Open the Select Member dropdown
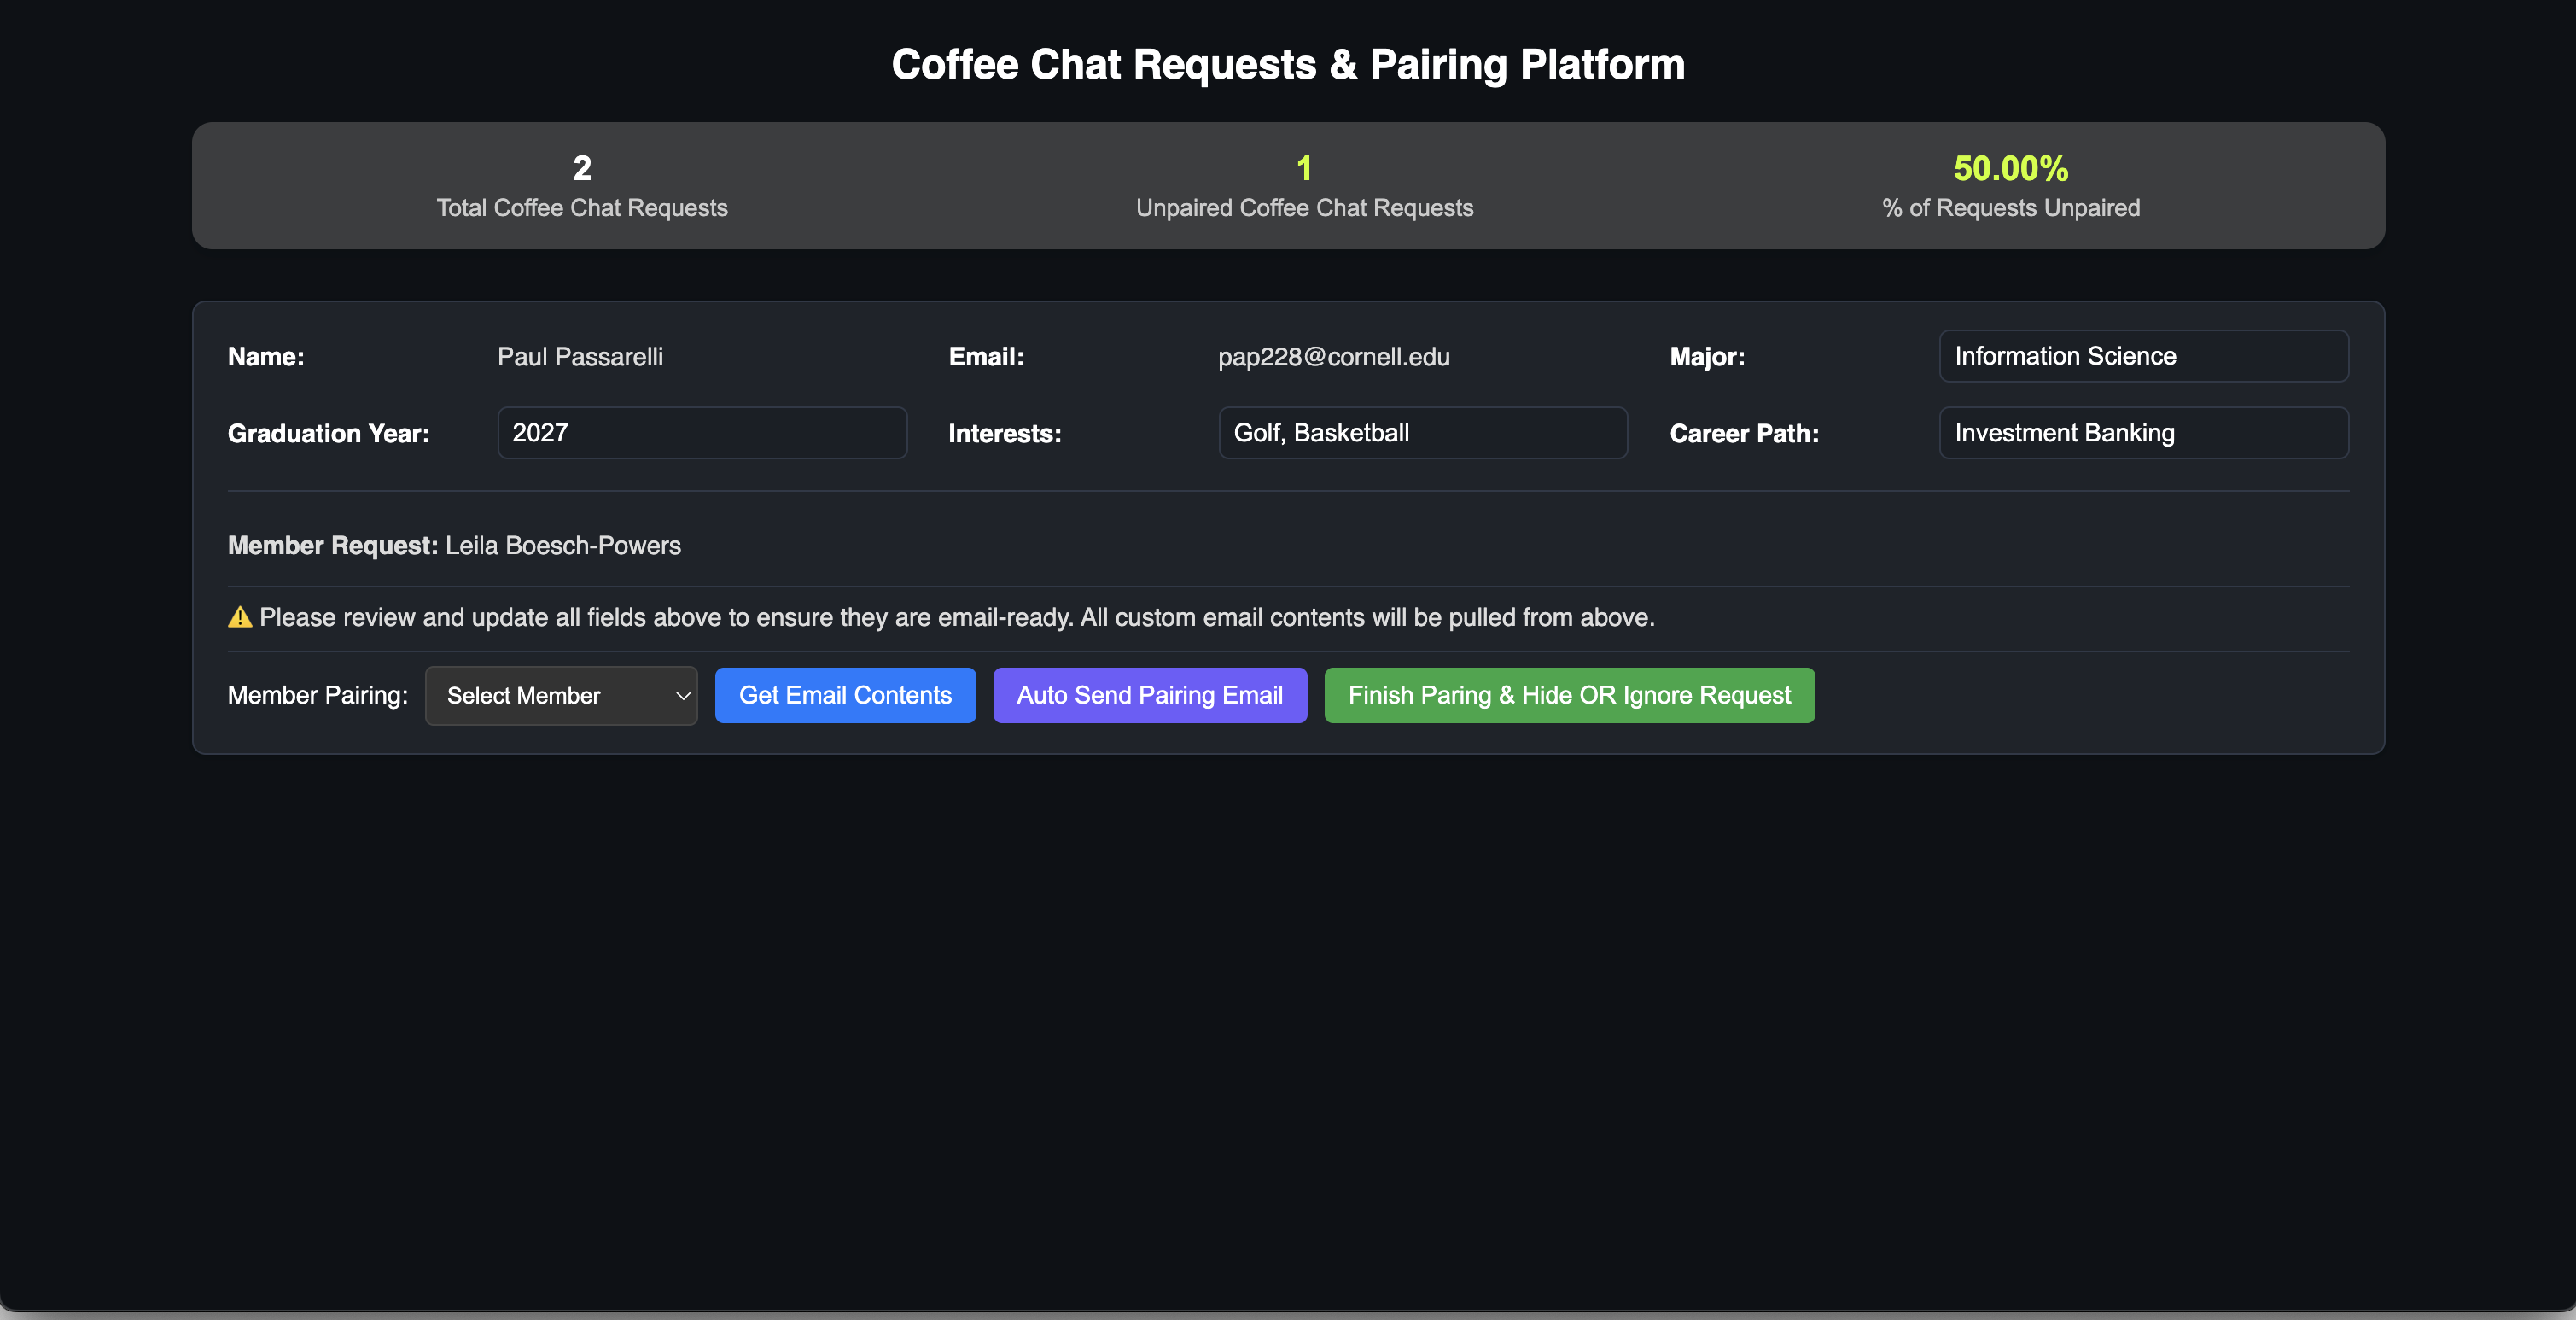This screenshot has height=1320, width=2576. (x=560, y=696)
